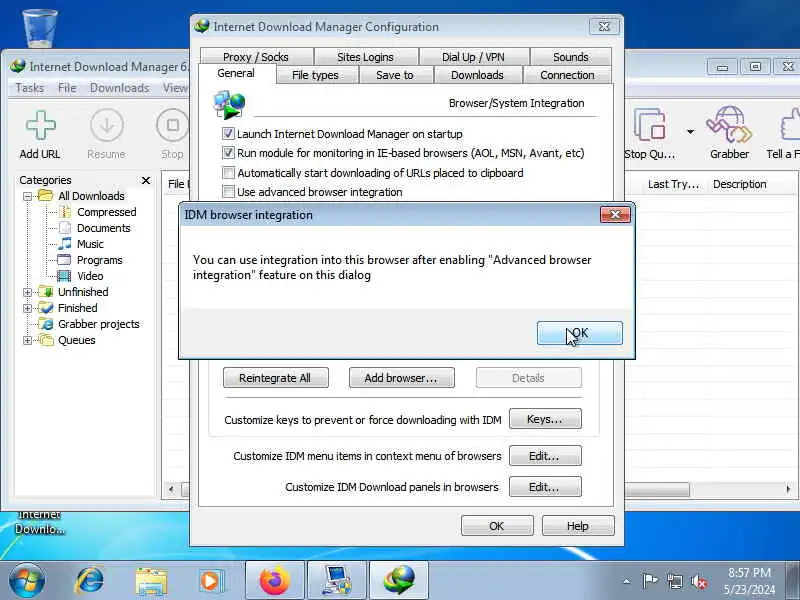Open the Downloads menu in IDM window
The width and height of the screenshot is (800, 600).
click(119, 88)
